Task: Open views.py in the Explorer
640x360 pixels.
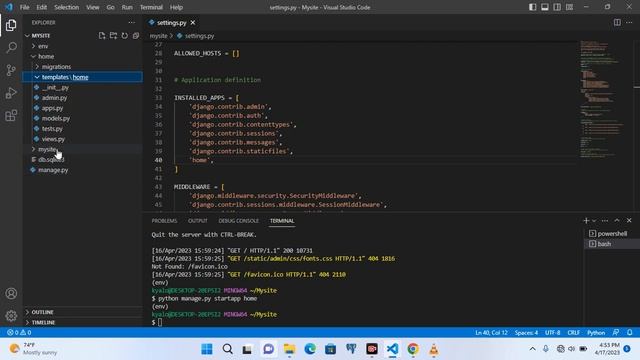Action: point(53,139)
